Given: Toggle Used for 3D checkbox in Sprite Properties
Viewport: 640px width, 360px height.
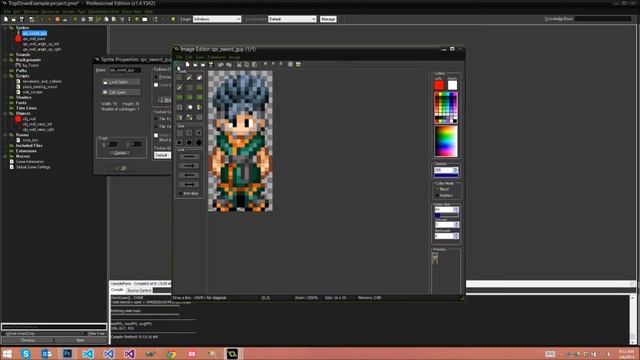Looking at the screenshot, I should coord(156,135).
